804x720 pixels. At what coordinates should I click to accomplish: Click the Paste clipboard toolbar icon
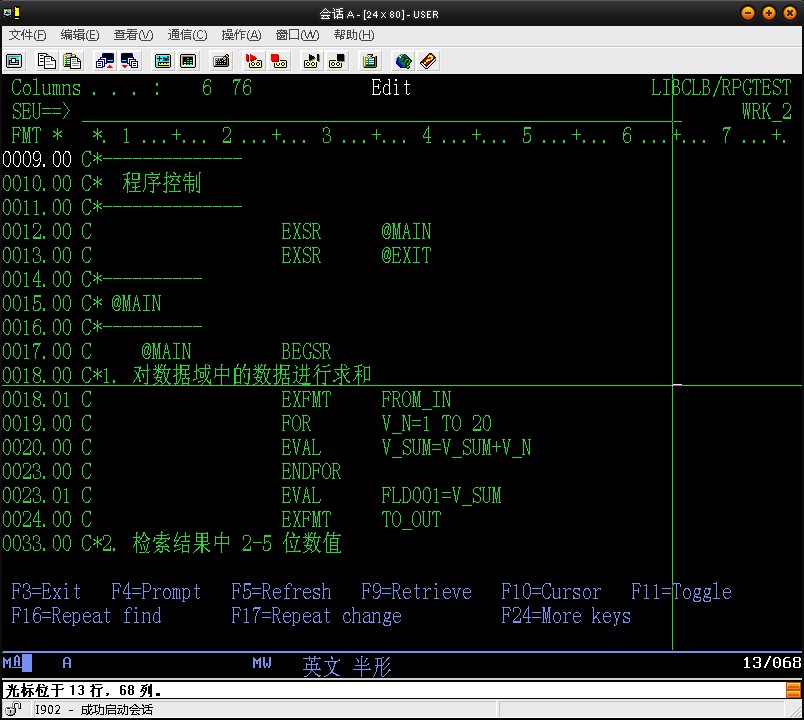click(x=72, y=61)
